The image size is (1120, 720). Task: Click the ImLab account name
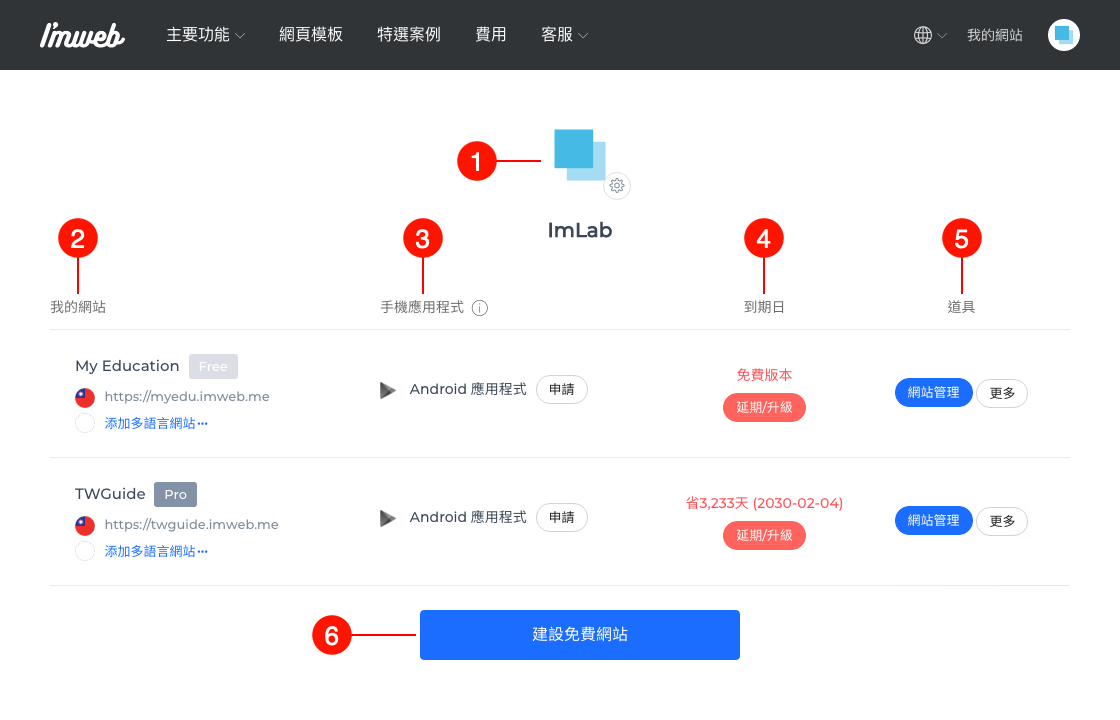580,230
